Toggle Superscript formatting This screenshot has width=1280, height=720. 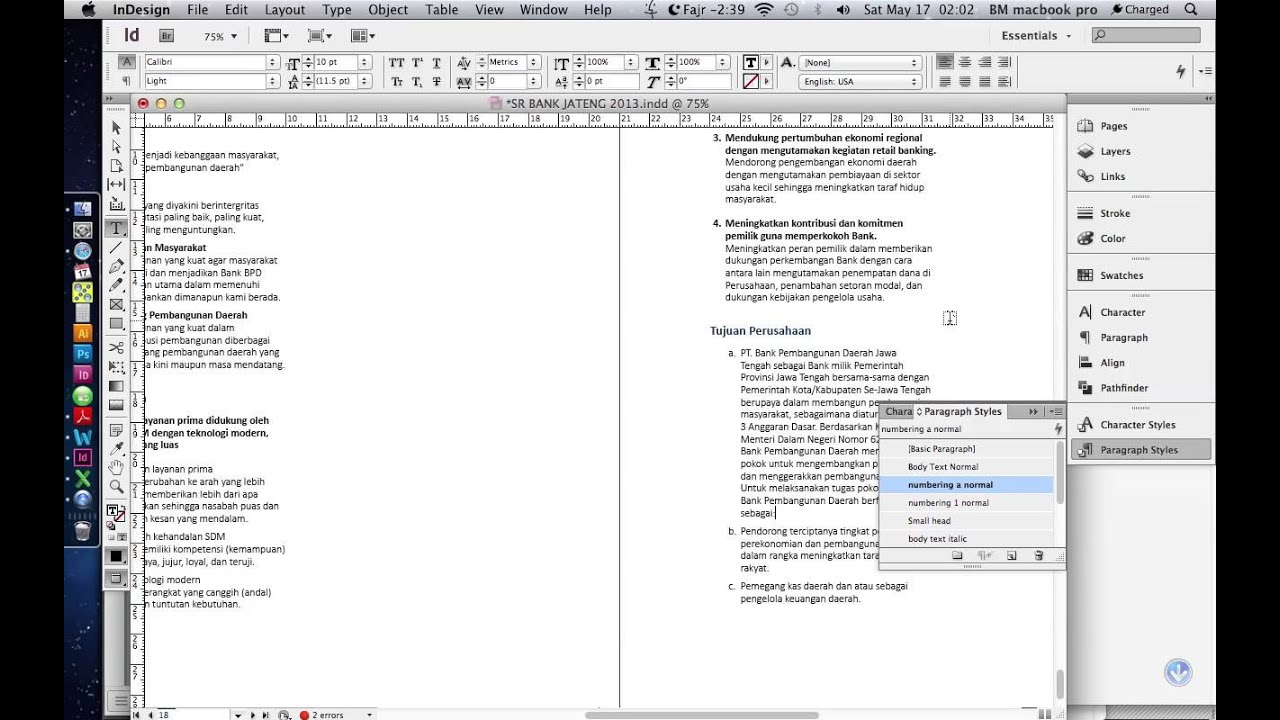point(417,62)
